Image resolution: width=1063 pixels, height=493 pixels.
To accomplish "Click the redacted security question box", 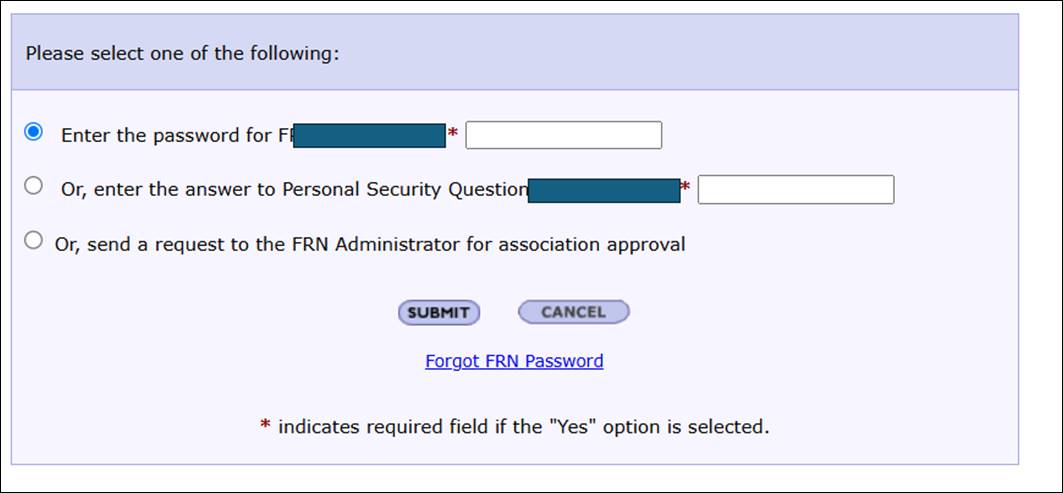I will (x=603, y=190).
